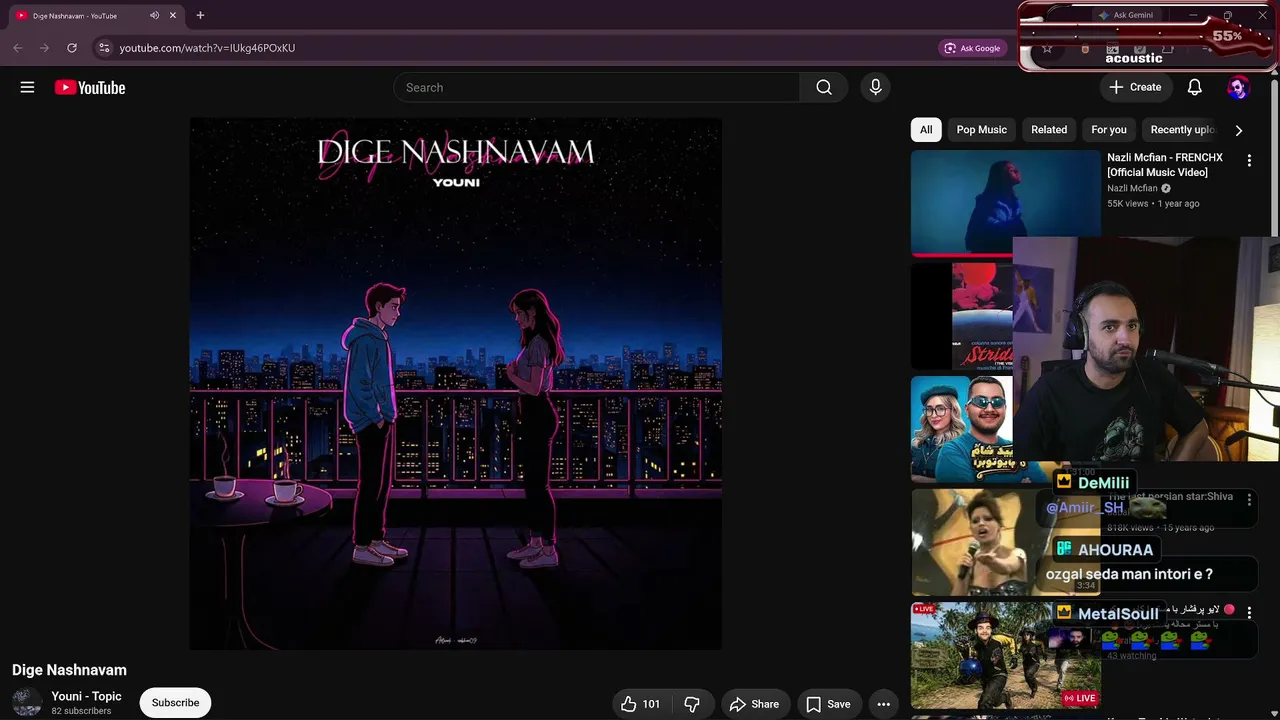The image size is (1280, 720).
Task: Open the live stream thumbnail with LIVE badge
Action: pos(1005,654)
